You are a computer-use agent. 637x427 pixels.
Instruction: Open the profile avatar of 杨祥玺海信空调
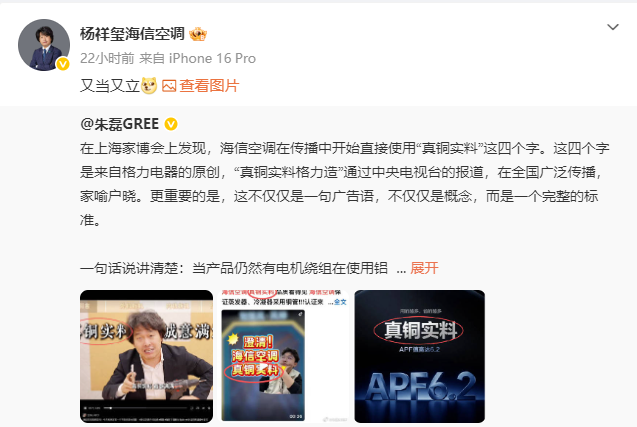tap(44, 45)
